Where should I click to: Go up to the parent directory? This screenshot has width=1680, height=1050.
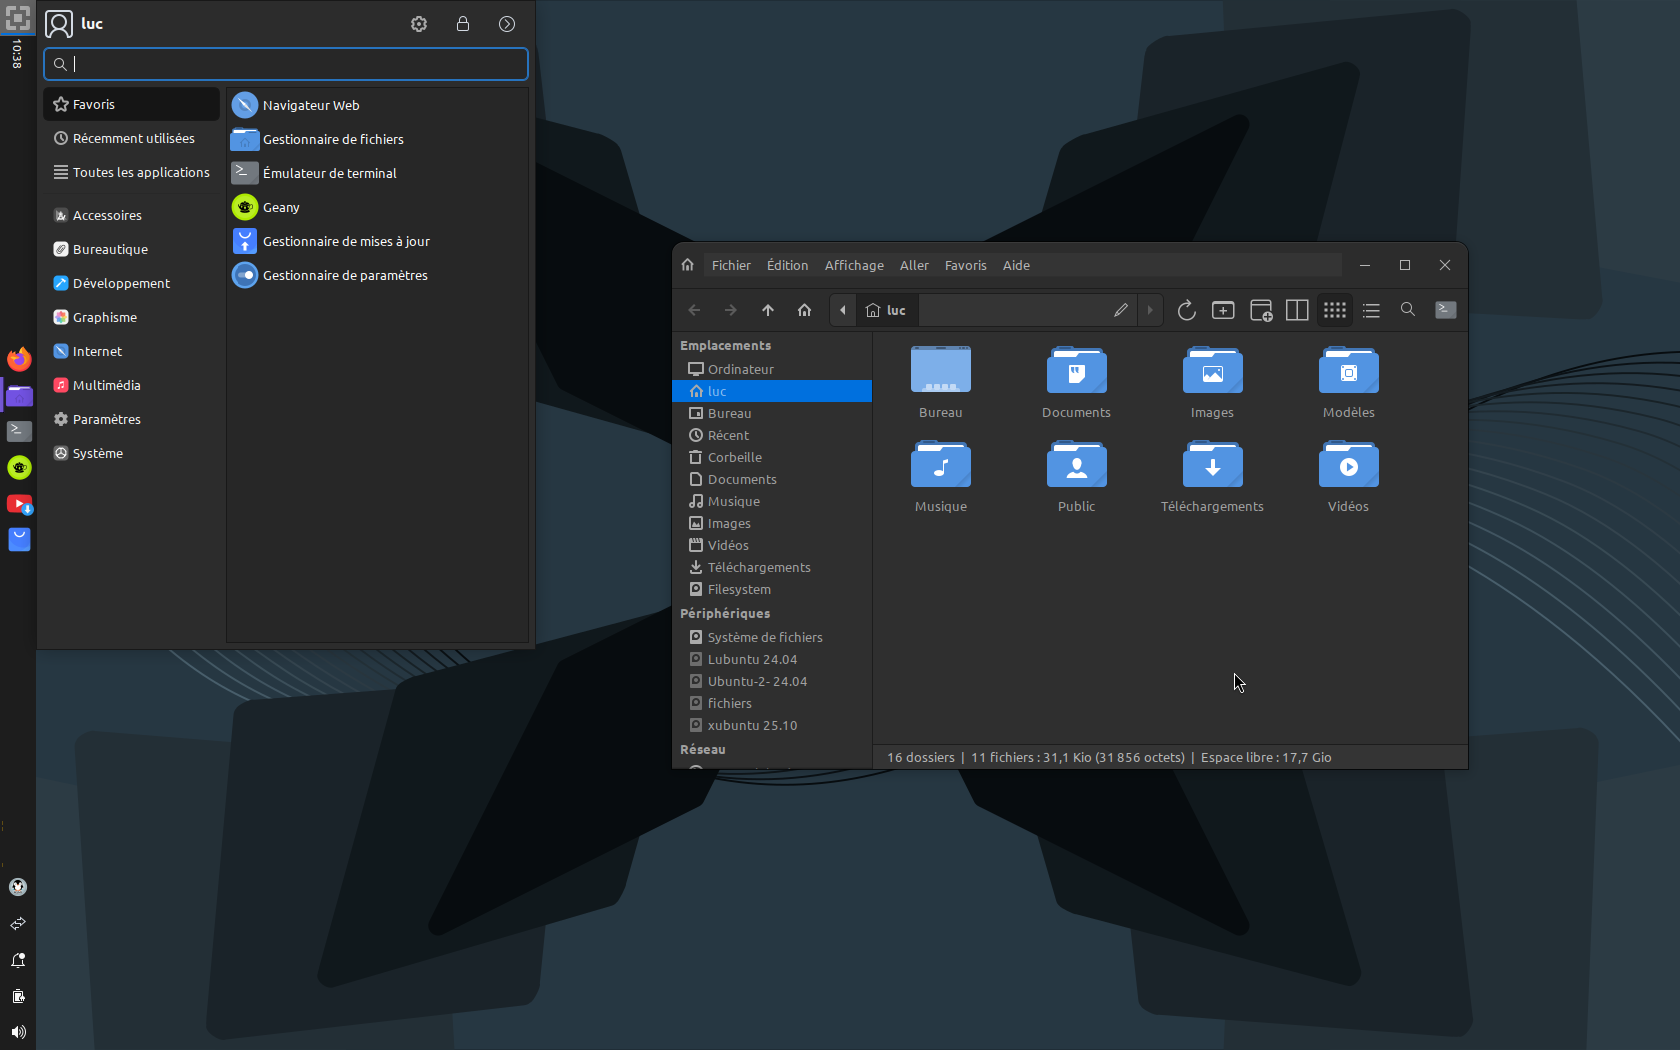(x=768, y=310)
